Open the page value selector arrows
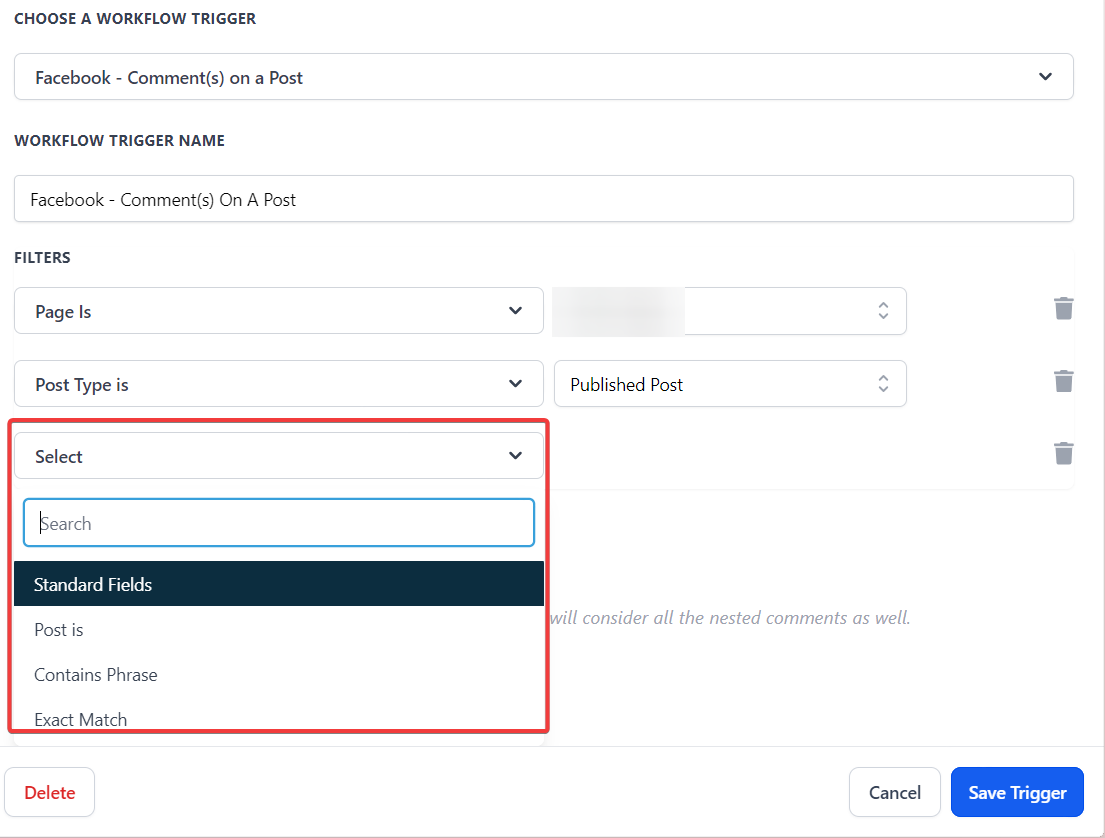The height and width of the screenshot is (838, 1105). coord(883,311)
